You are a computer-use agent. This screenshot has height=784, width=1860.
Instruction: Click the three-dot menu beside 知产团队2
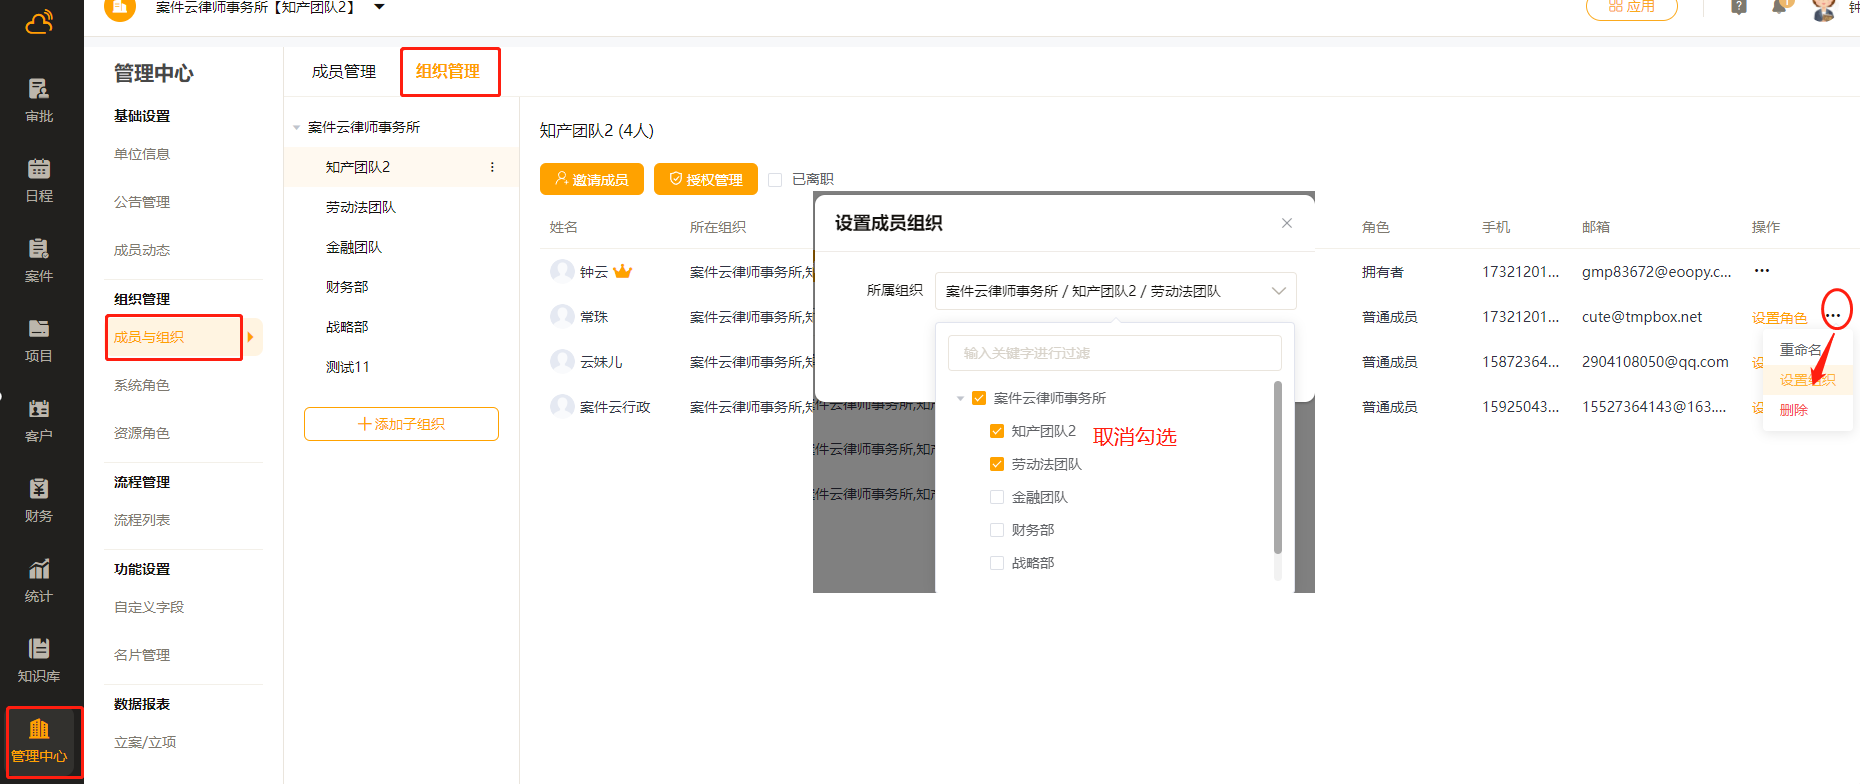coord(492,167)
